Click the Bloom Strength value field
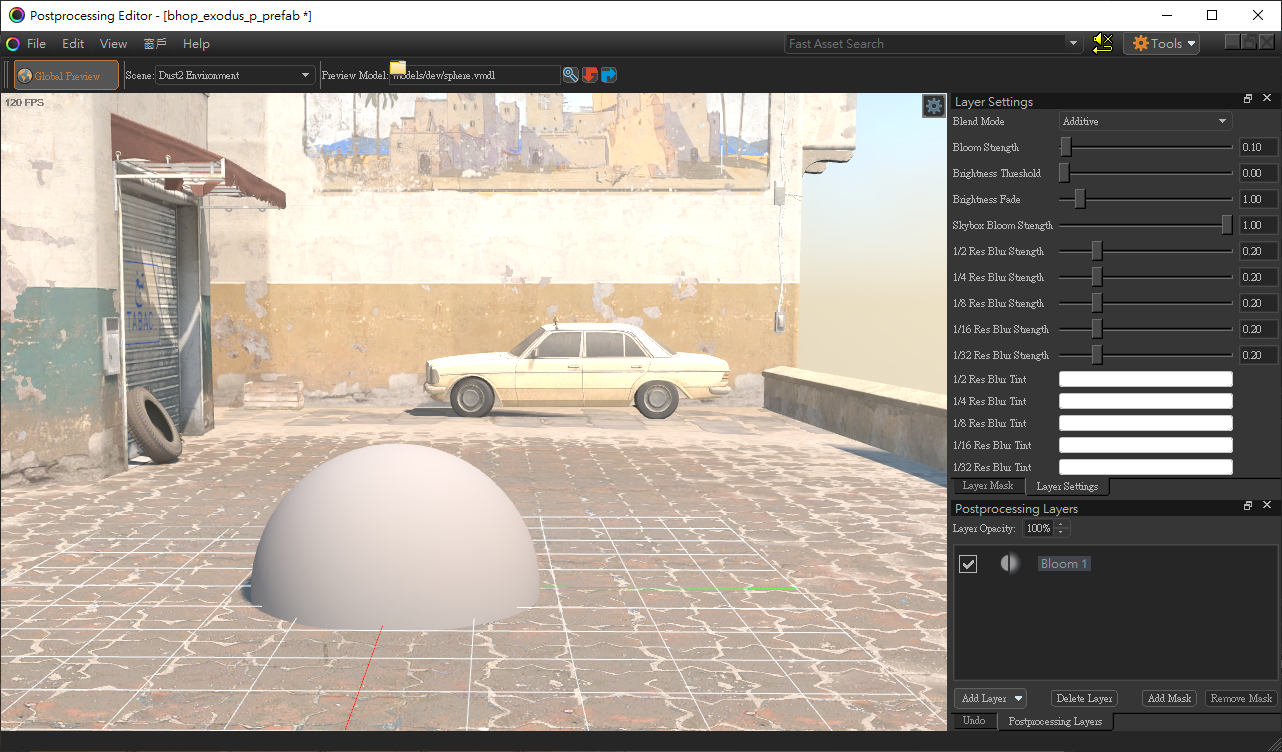 coord(1258,147)
